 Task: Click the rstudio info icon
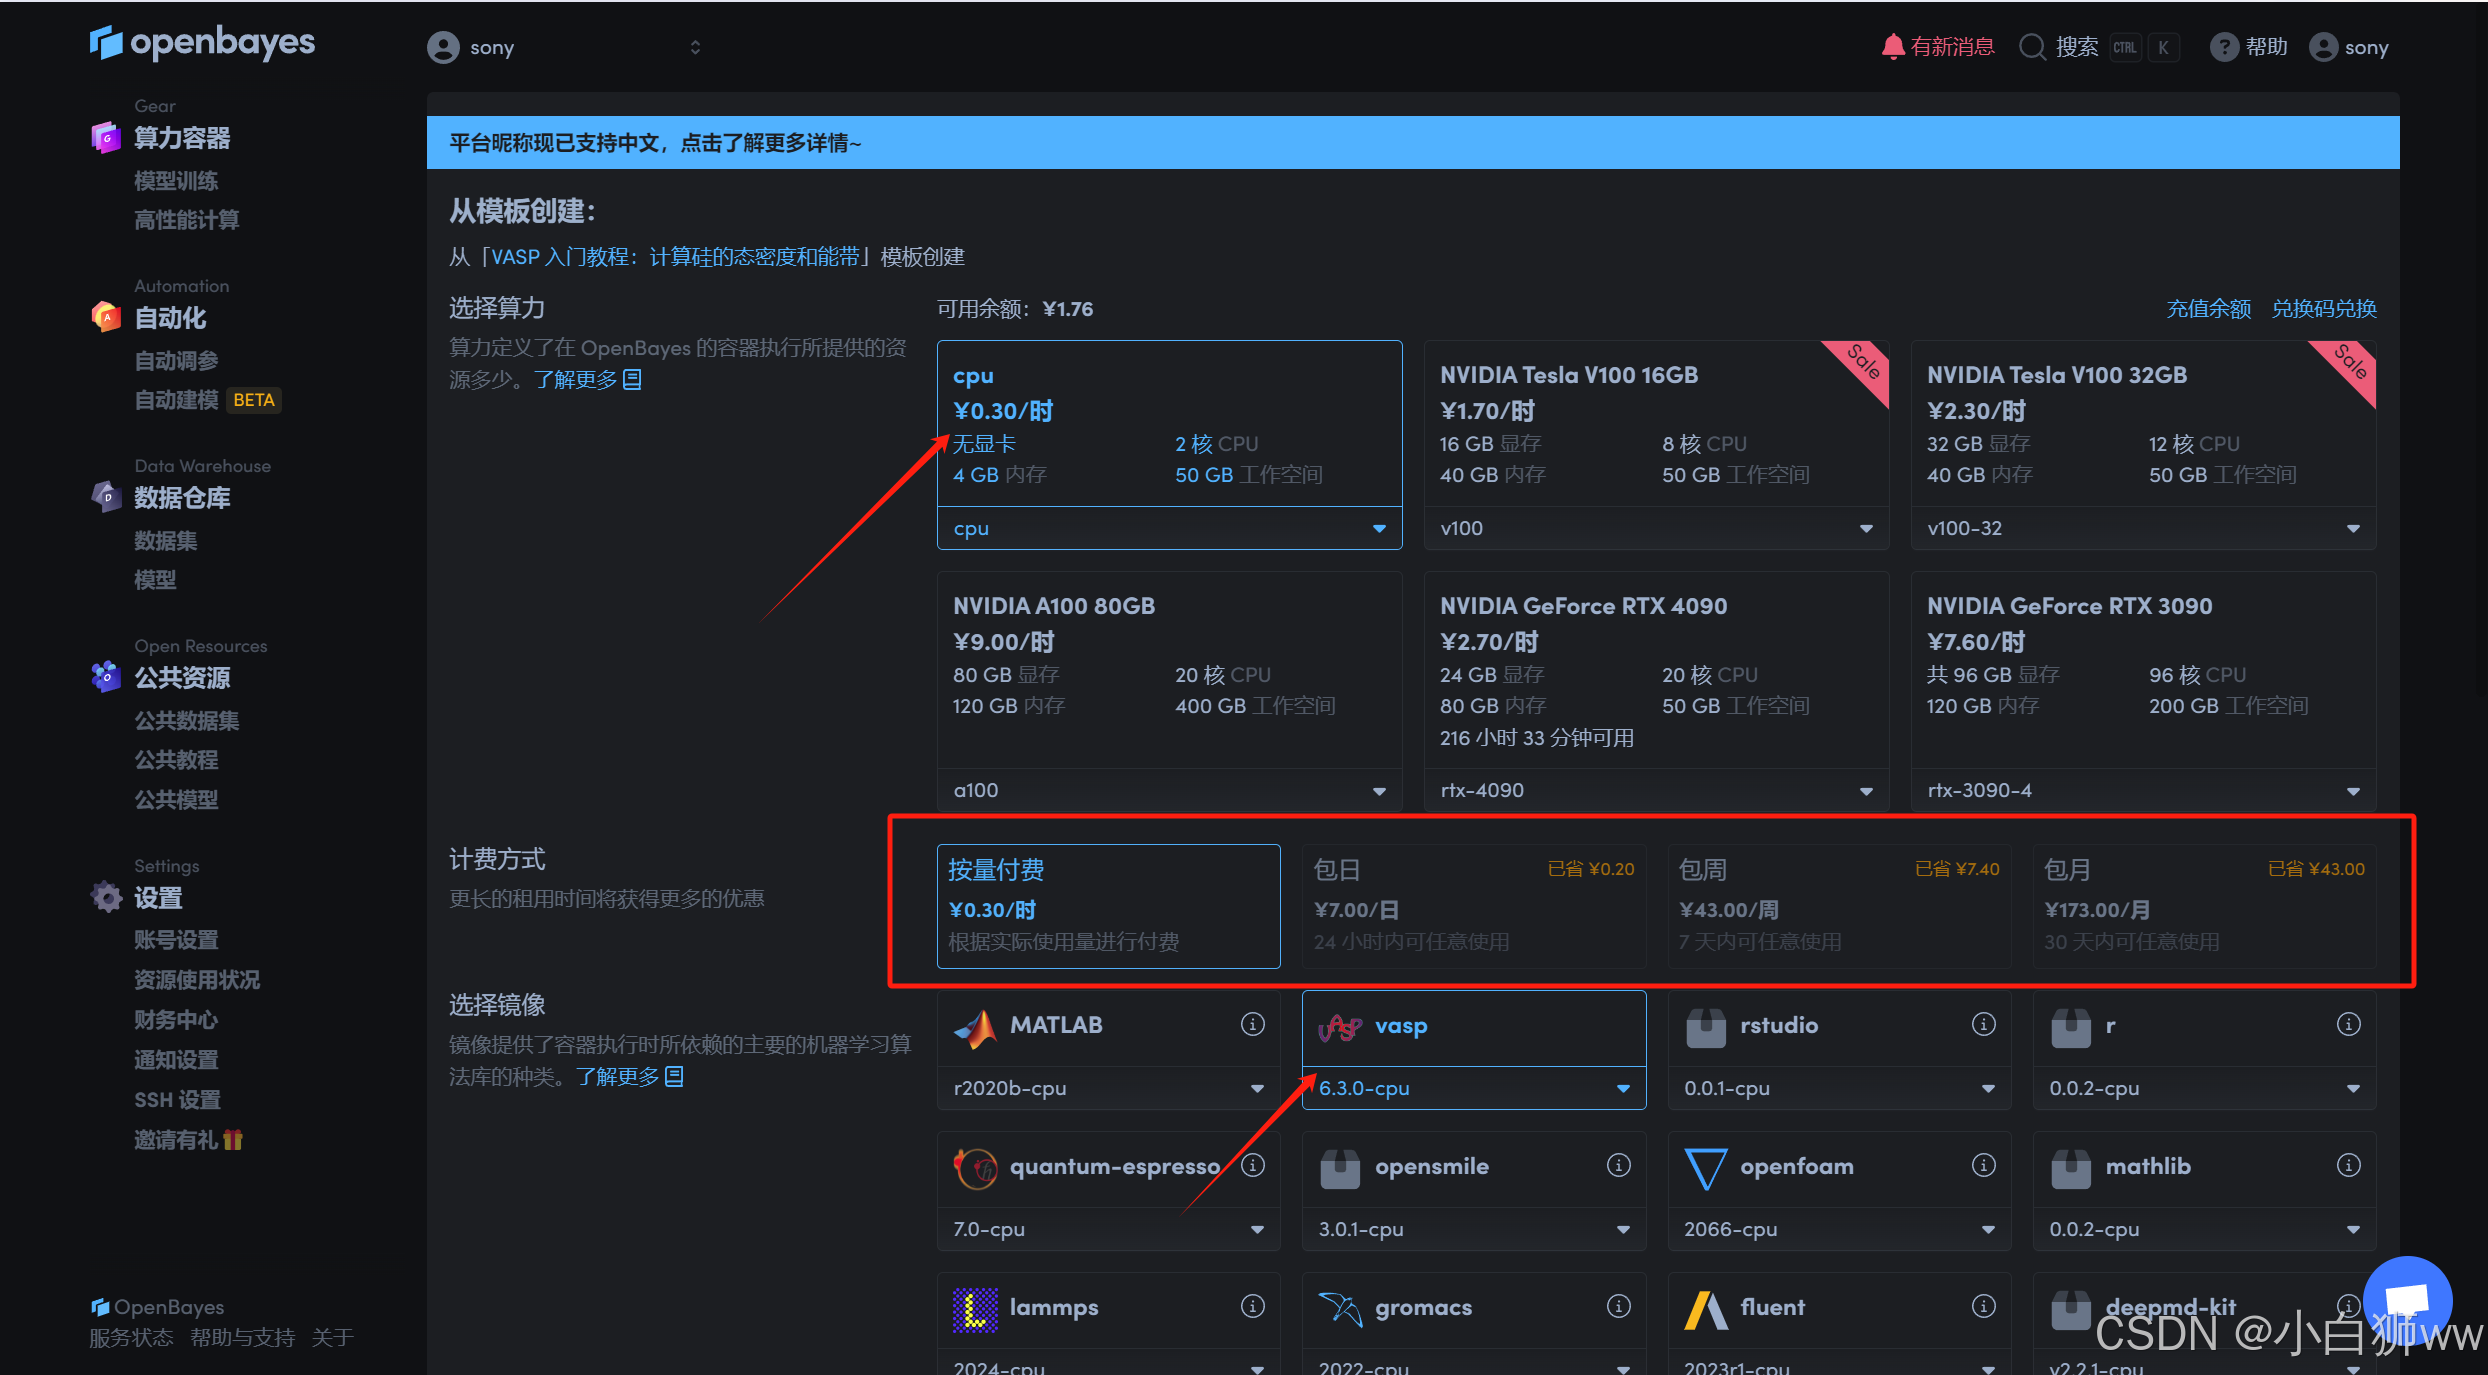1983,1024
